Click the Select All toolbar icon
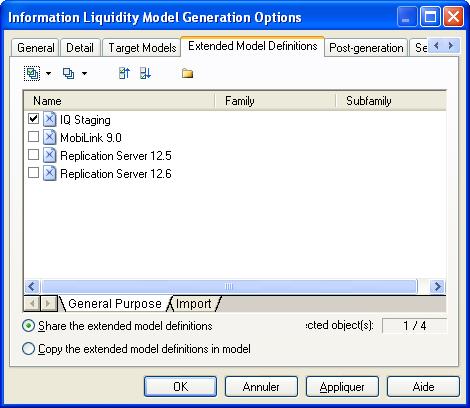The width and height of the screenshot is (470, 408). click(32, 73)
